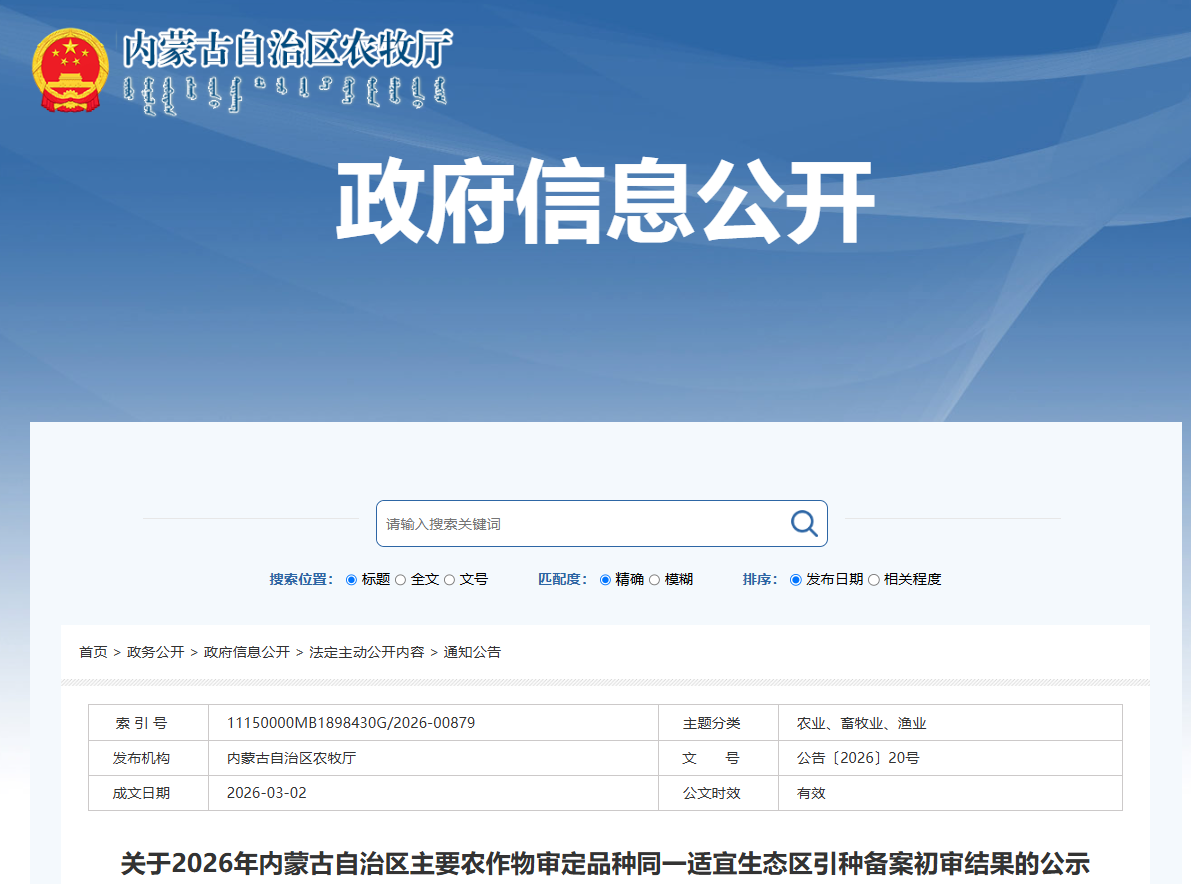
Task: Open the 政府信息公开 breadcrumb link
Action: click(246, 652)
